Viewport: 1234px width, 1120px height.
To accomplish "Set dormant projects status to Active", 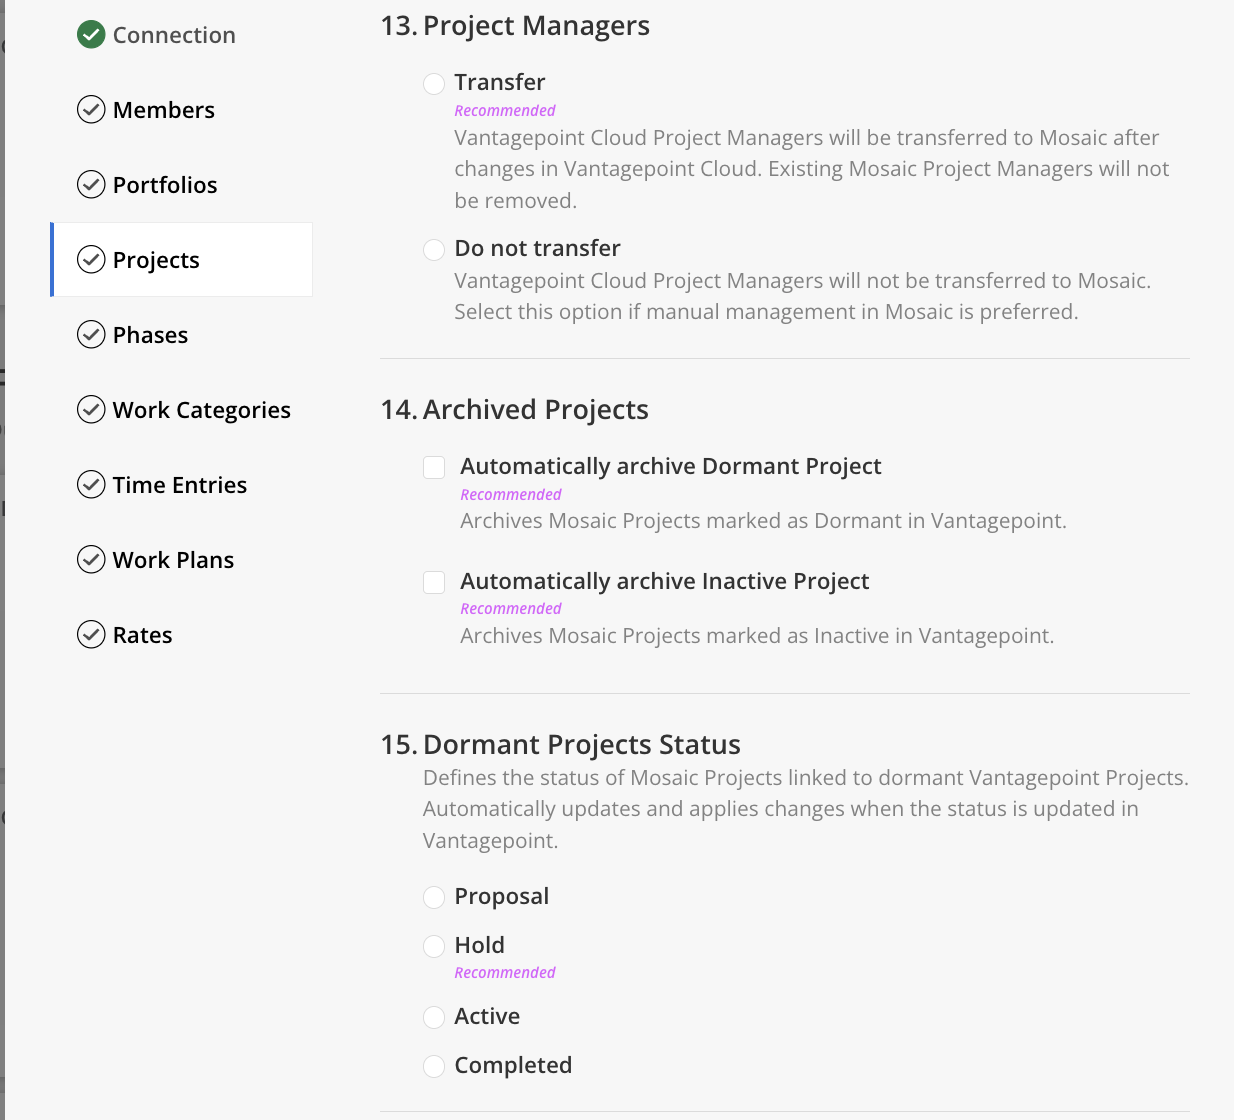I will tap(434, 1018).
